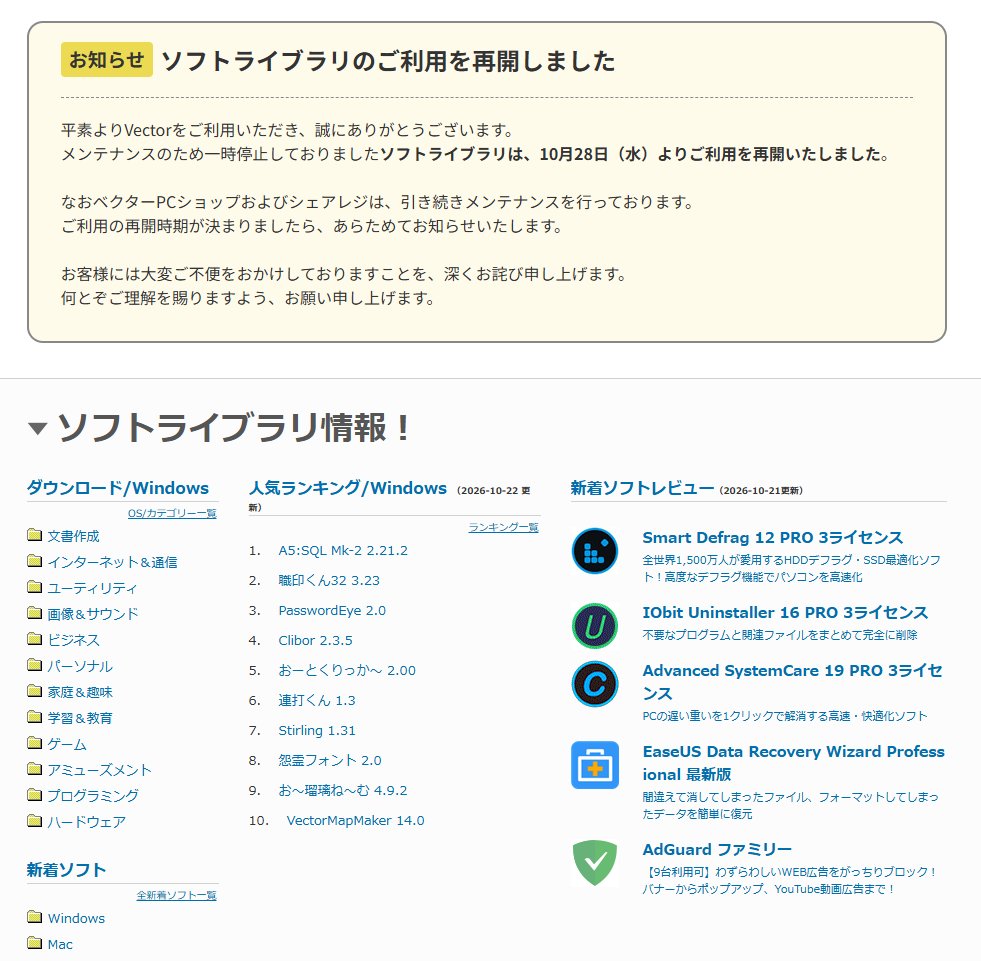Open the OS/カテゴリー一覧 link
The height and width of the screenshot is (961, 981).
[x=172, y=513]
